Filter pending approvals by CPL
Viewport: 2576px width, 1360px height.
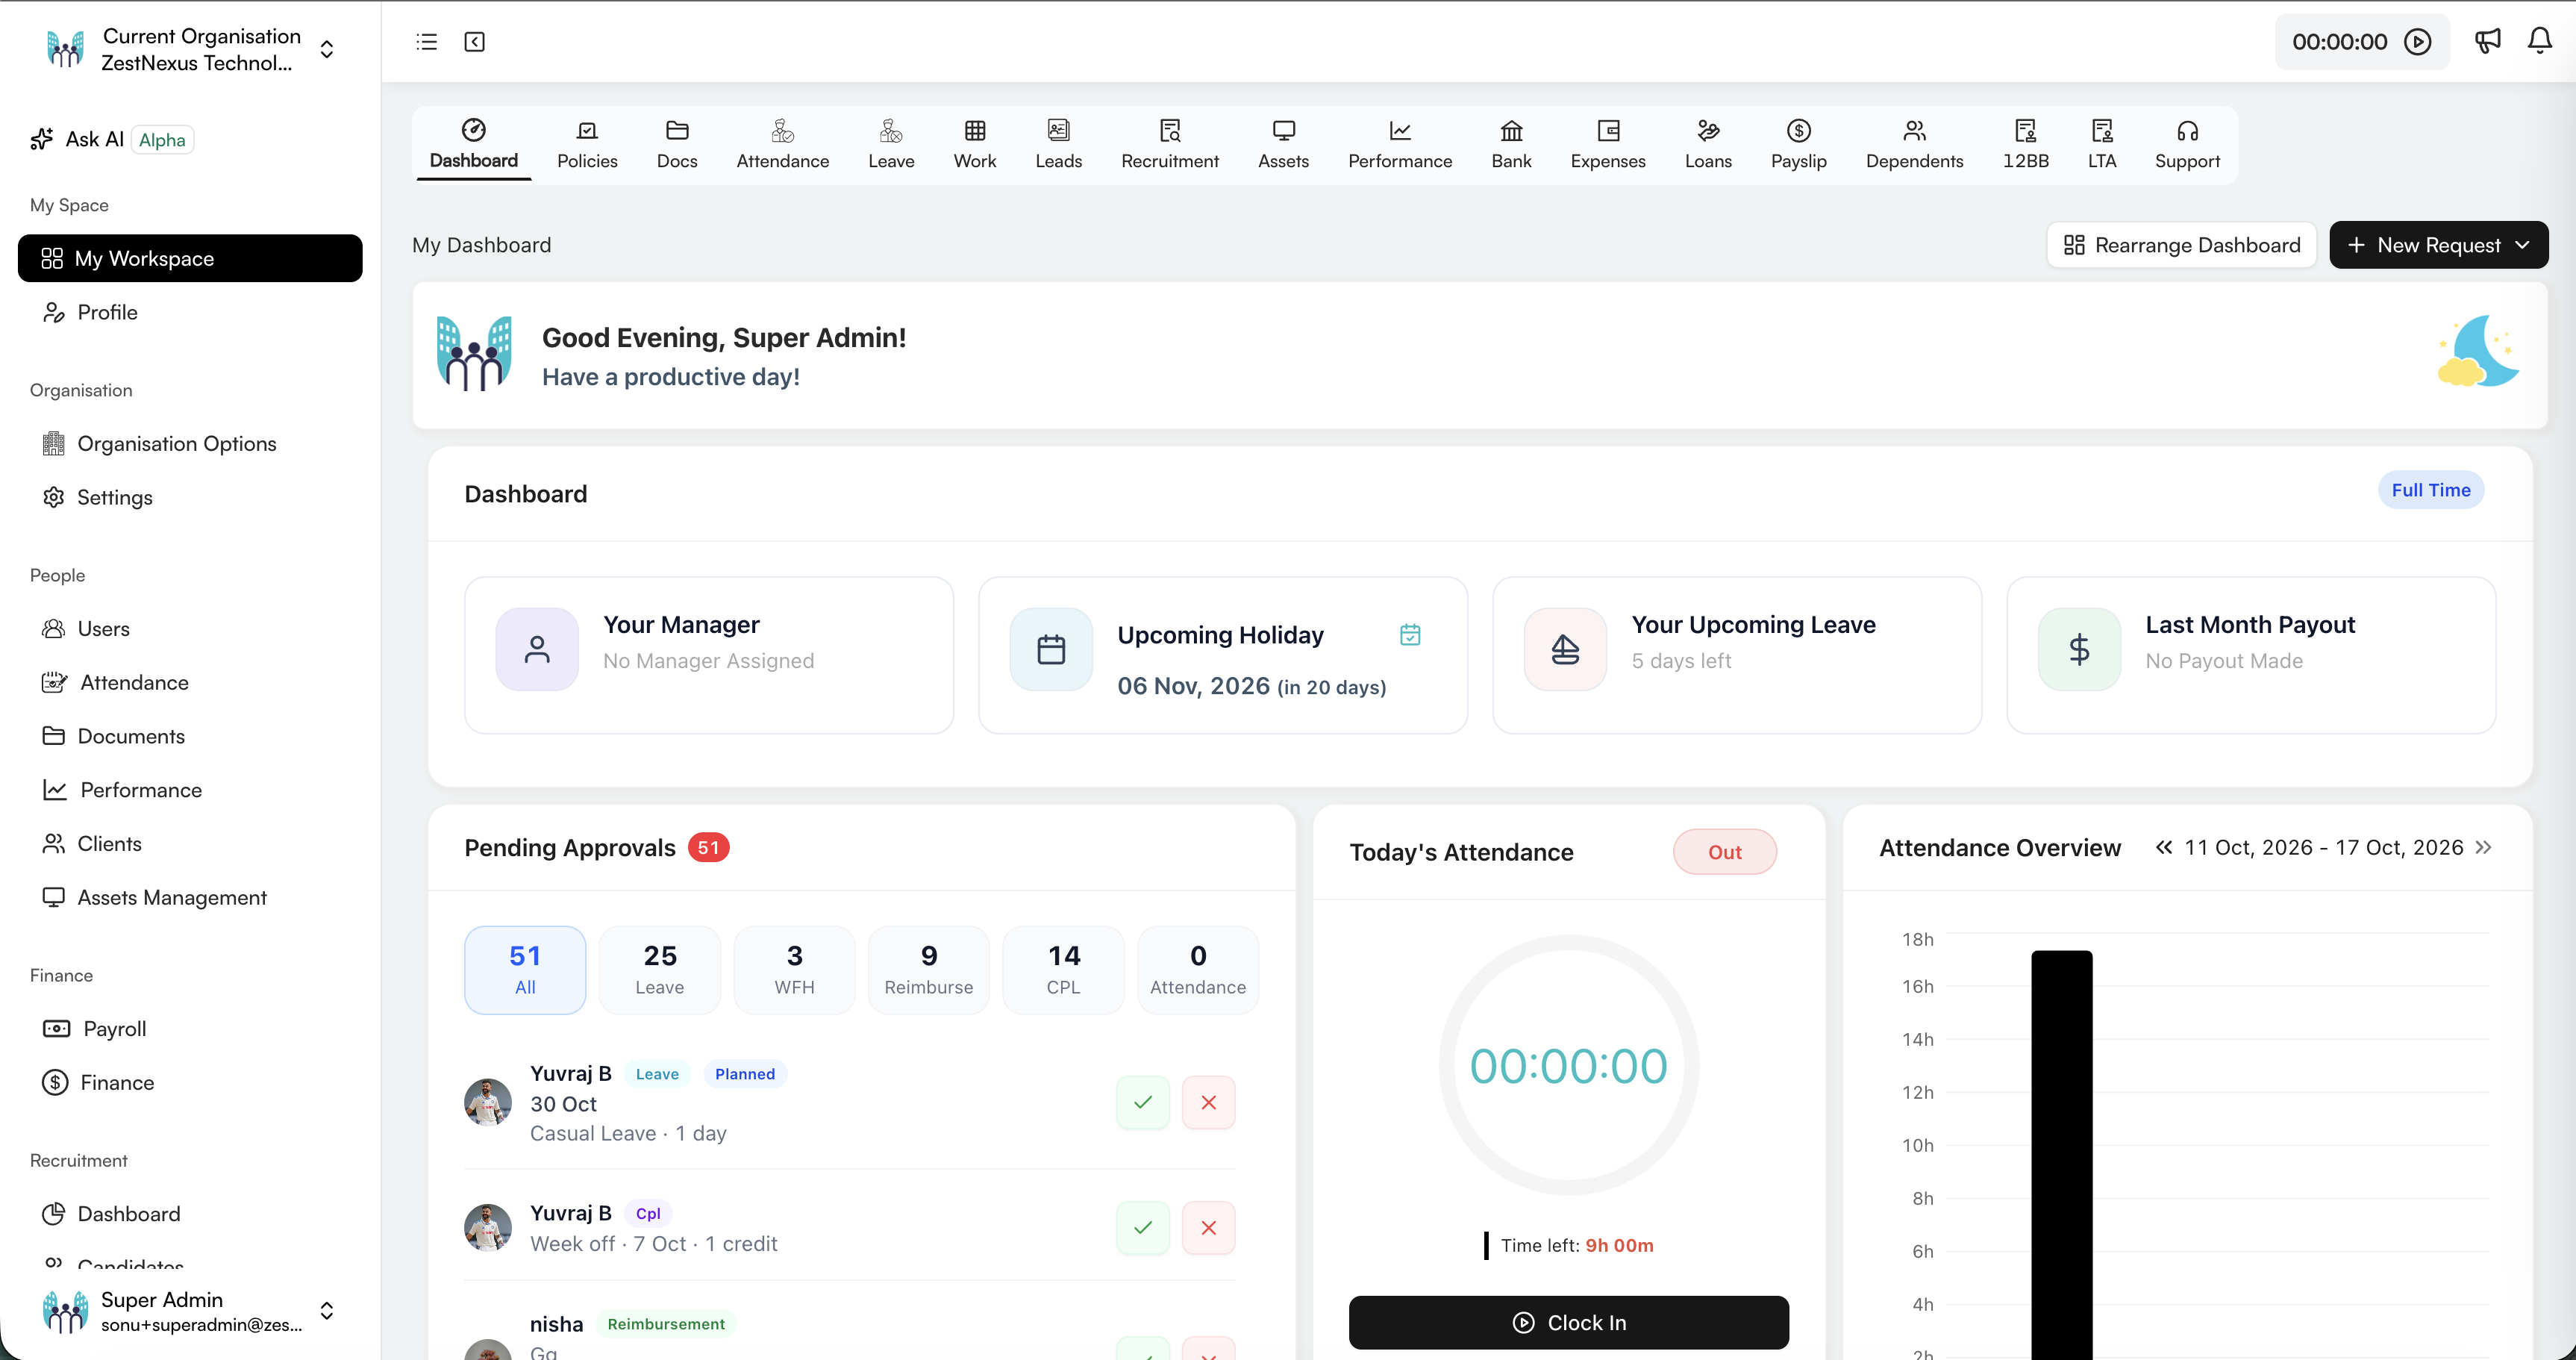[1064, 970]
